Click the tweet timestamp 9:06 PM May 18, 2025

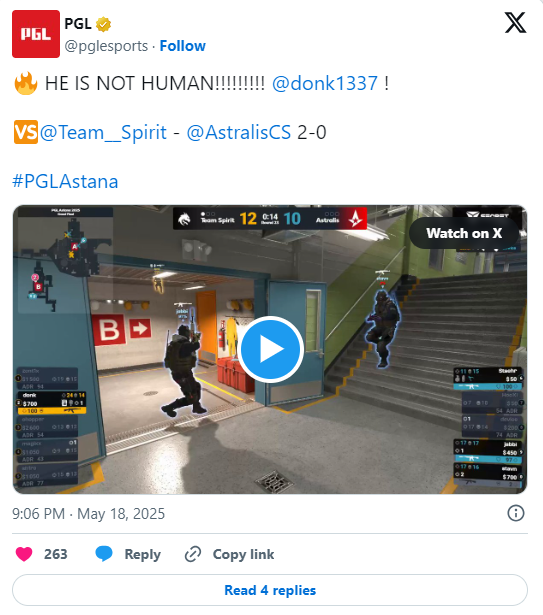(x=88, y=513)
